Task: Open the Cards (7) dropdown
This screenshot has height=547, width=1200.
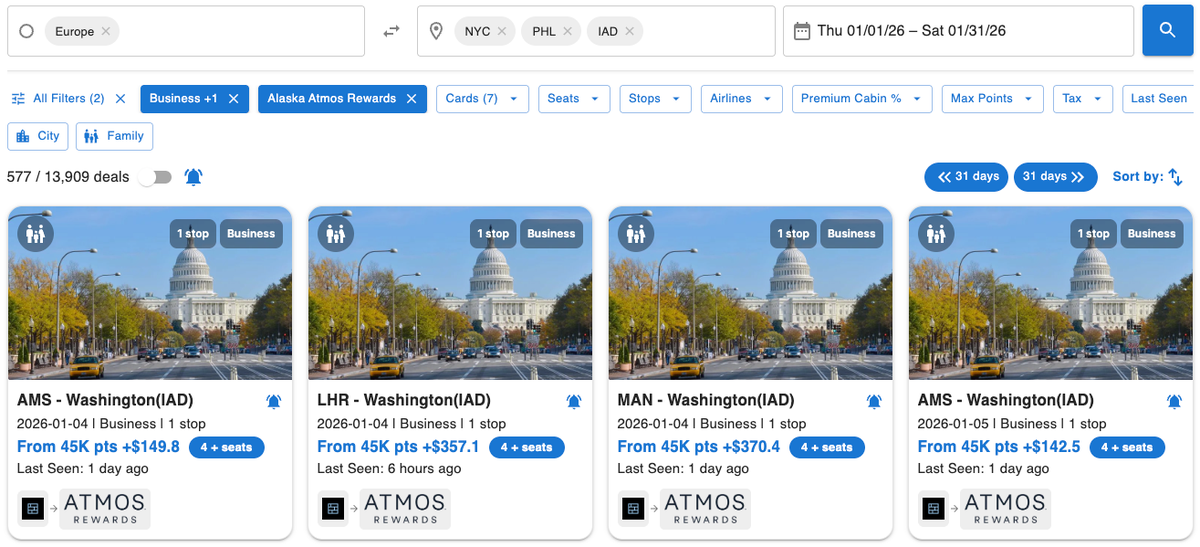Action: pyautogui.click(x=482, y=98)
